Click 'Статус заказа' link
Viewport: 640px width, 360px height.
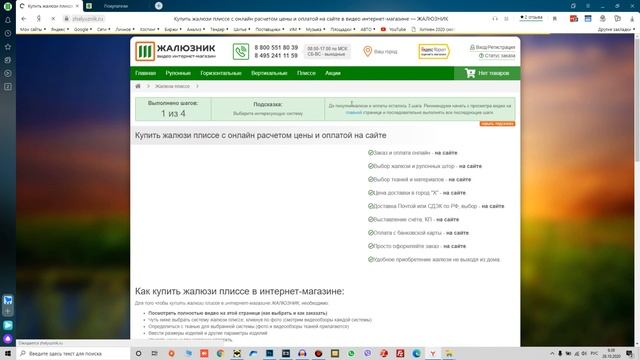pyautogui.click(x=497, y=56)
